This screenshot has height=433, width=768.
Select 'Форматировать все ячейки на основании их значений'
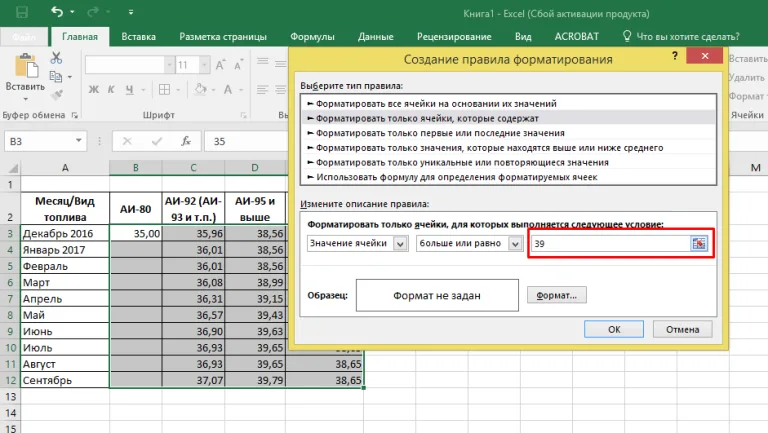coord(508,103)
